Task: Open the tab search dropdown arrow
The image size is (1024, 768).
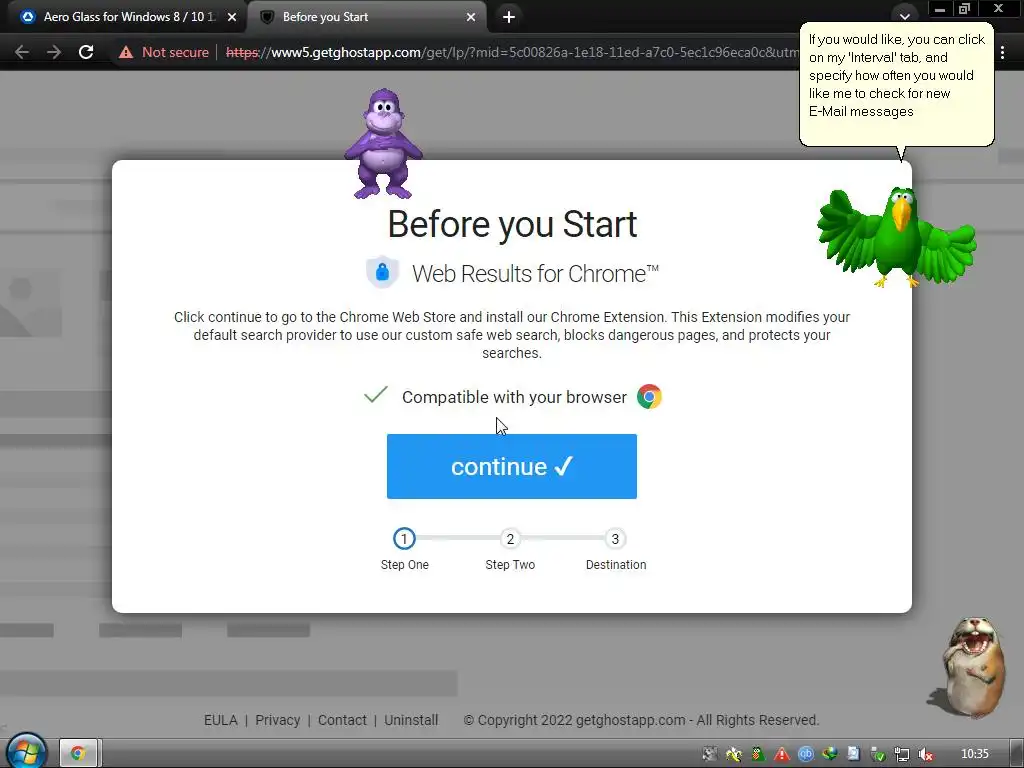Action: tap(904, 16)
